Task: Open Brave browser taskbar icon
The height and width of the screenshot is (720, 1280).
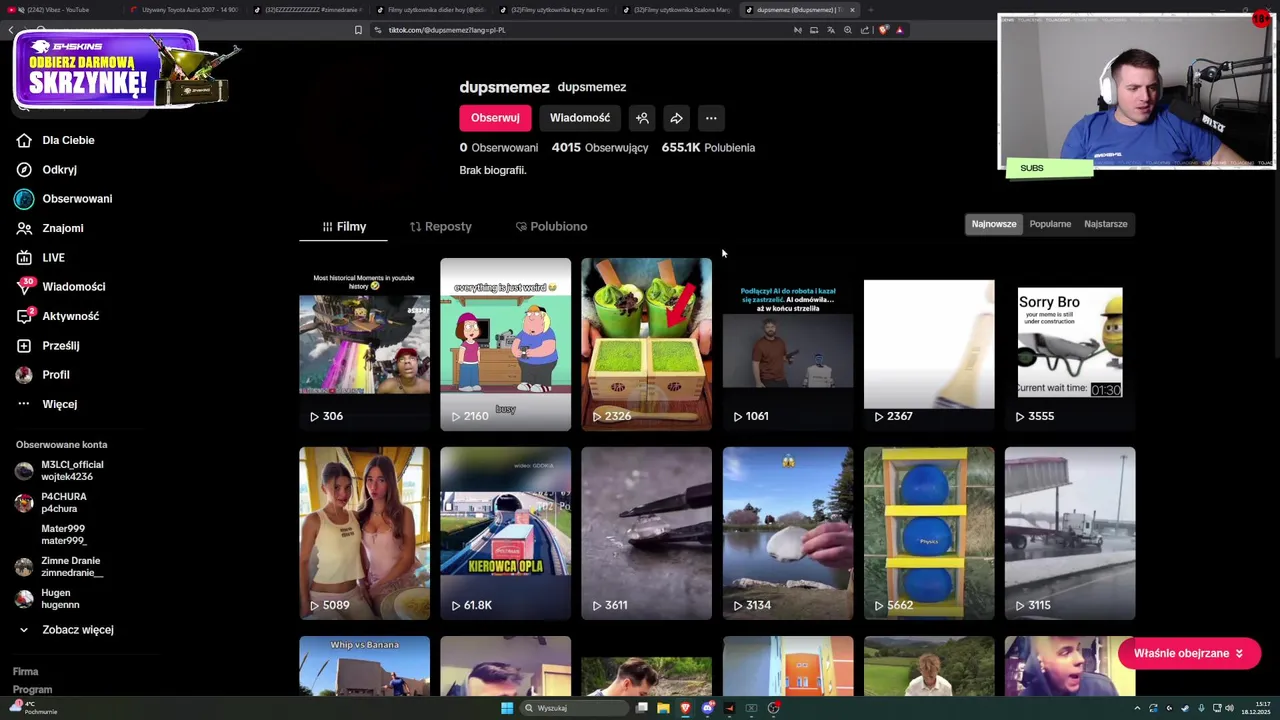Action: 685,708
